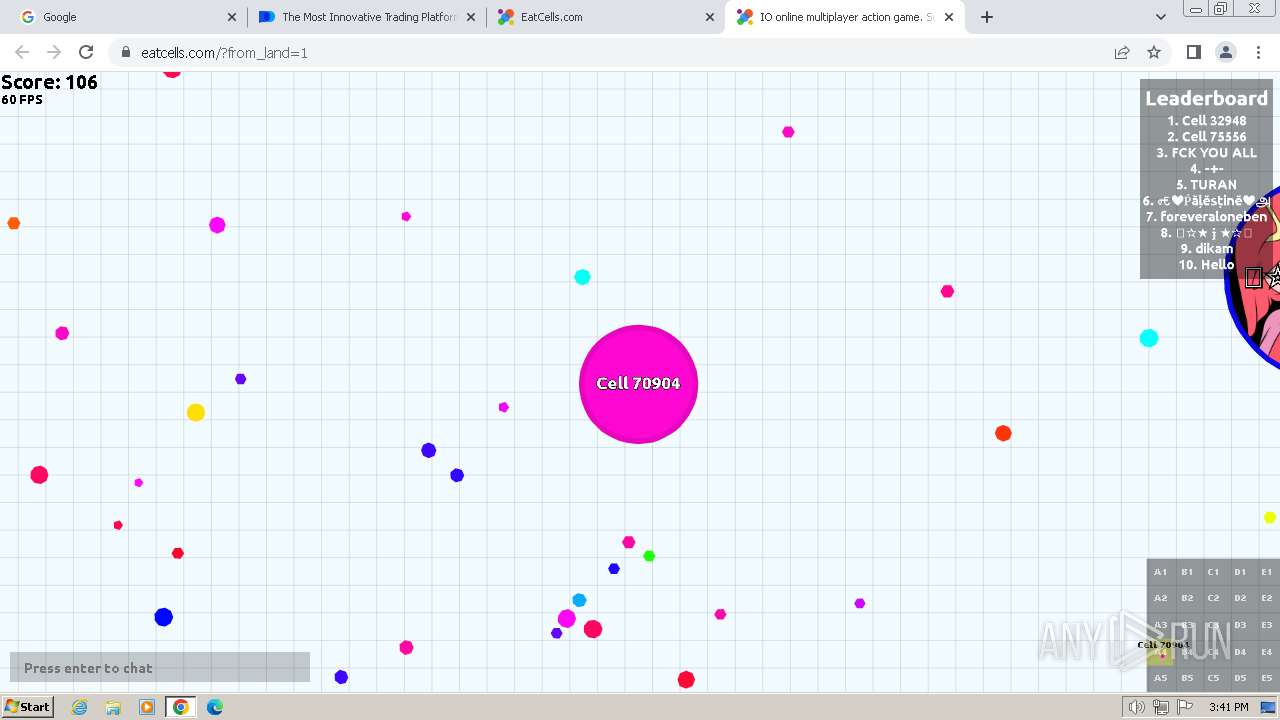The width and height of the screenshot is (1280, 720).
Task: Click the orange-red food pellet right of the player cell
Action: tap(1003, 433)
